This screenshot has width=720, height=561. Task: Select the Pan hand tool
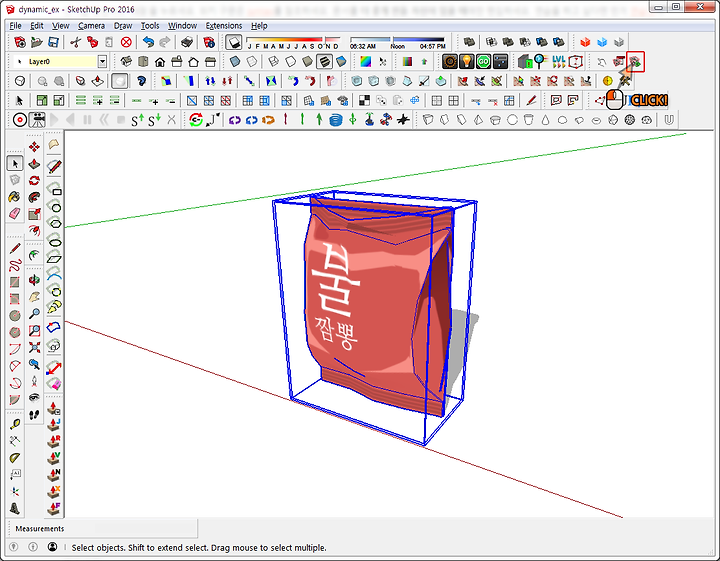click(x=34, y=297)
